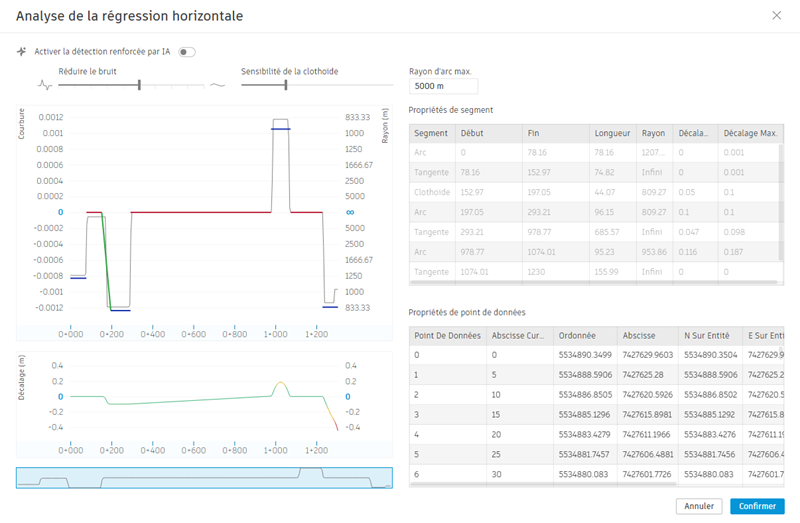Click the AI sparkle icon

[x=21, y=52]
